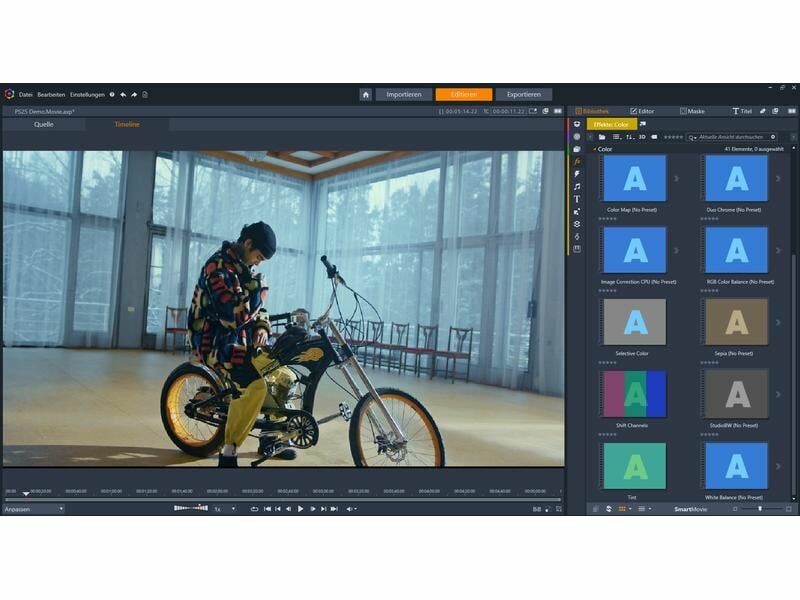Image resolution: width=800 pixels, height=600 pixels.
Task: Toggle the 3D filter in library toolbar
Action: coord(642,137)
